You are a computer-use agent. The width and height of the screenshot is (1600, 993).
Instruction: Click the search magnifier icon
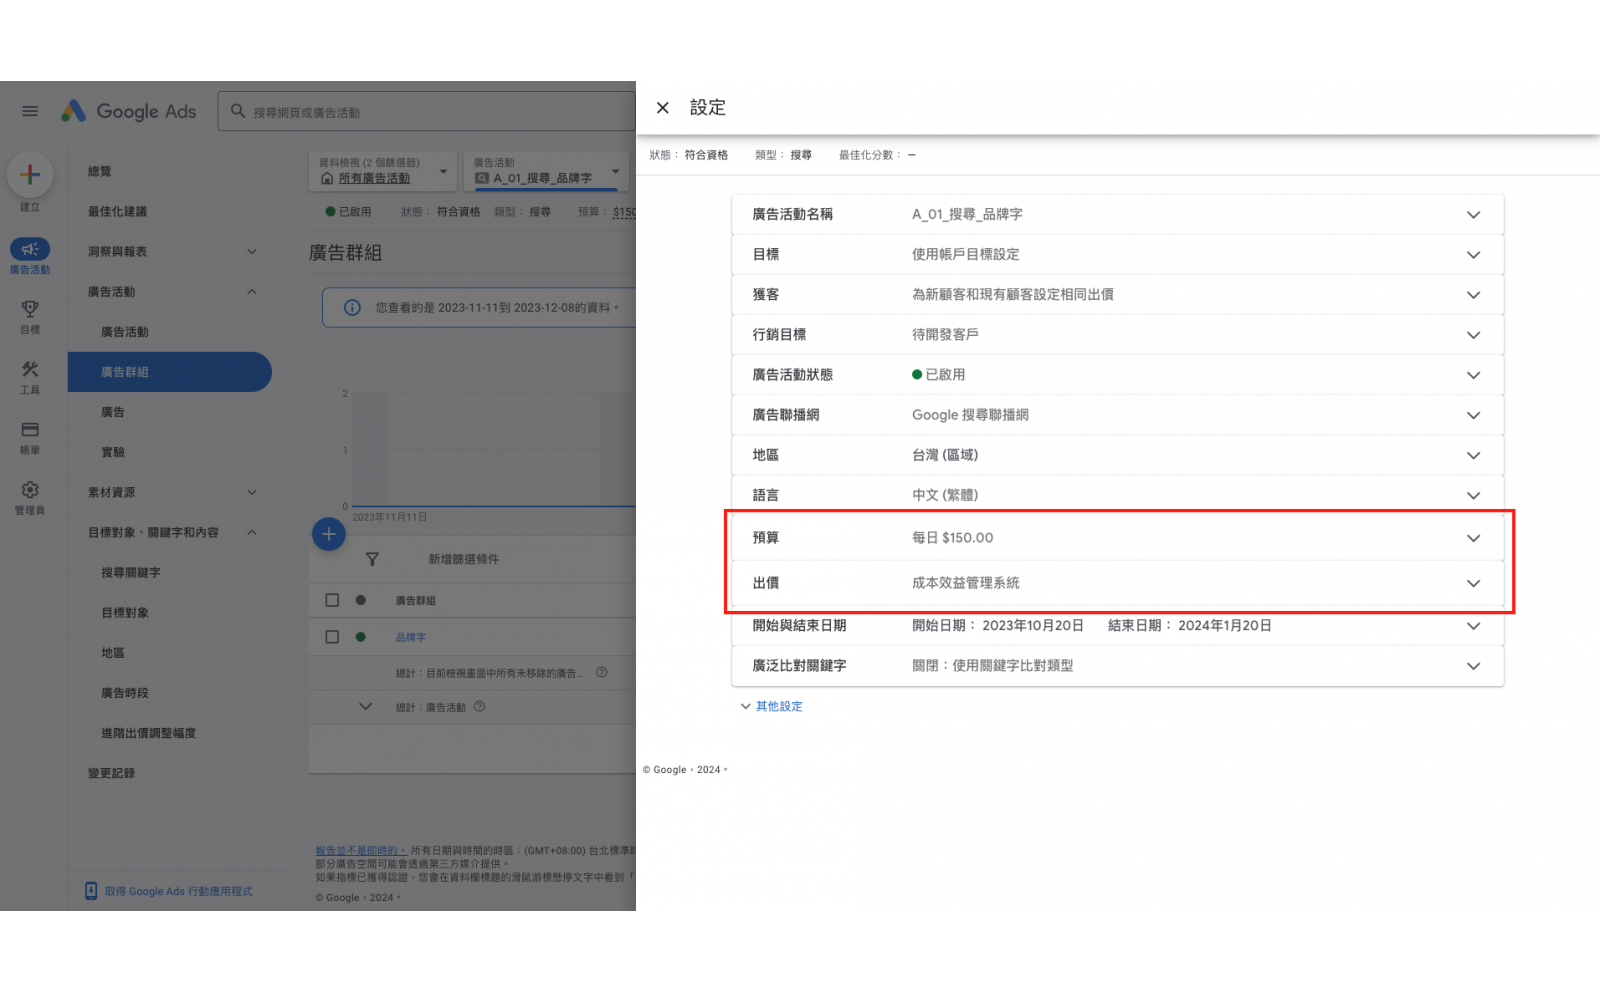click(238, 111)
